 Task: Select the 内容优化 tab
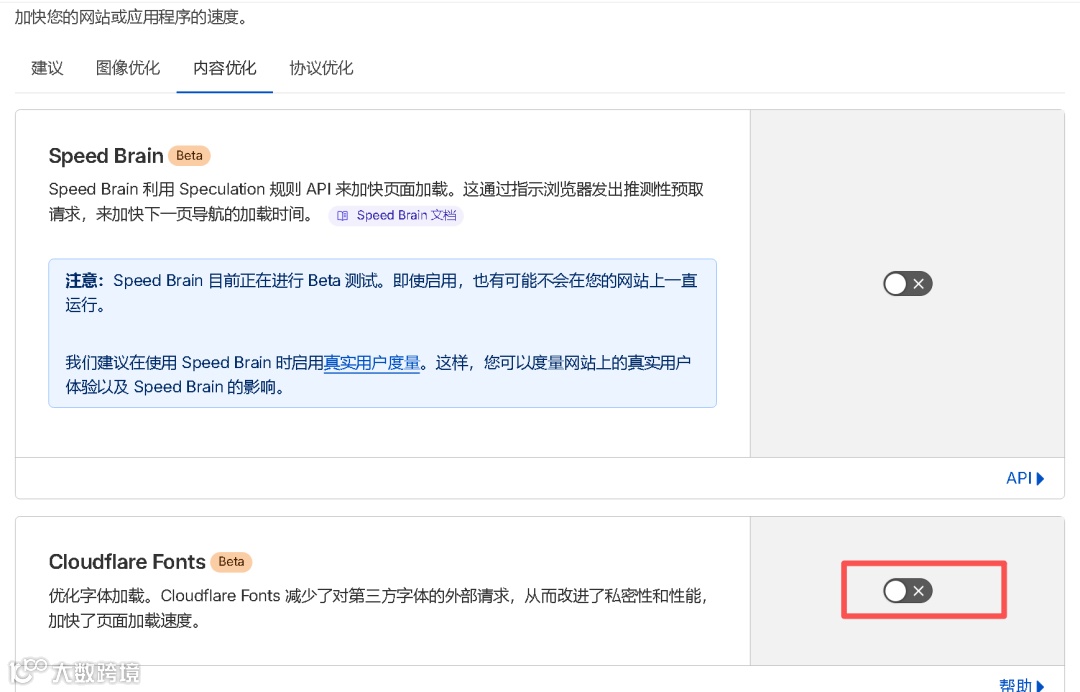[225, 67]
